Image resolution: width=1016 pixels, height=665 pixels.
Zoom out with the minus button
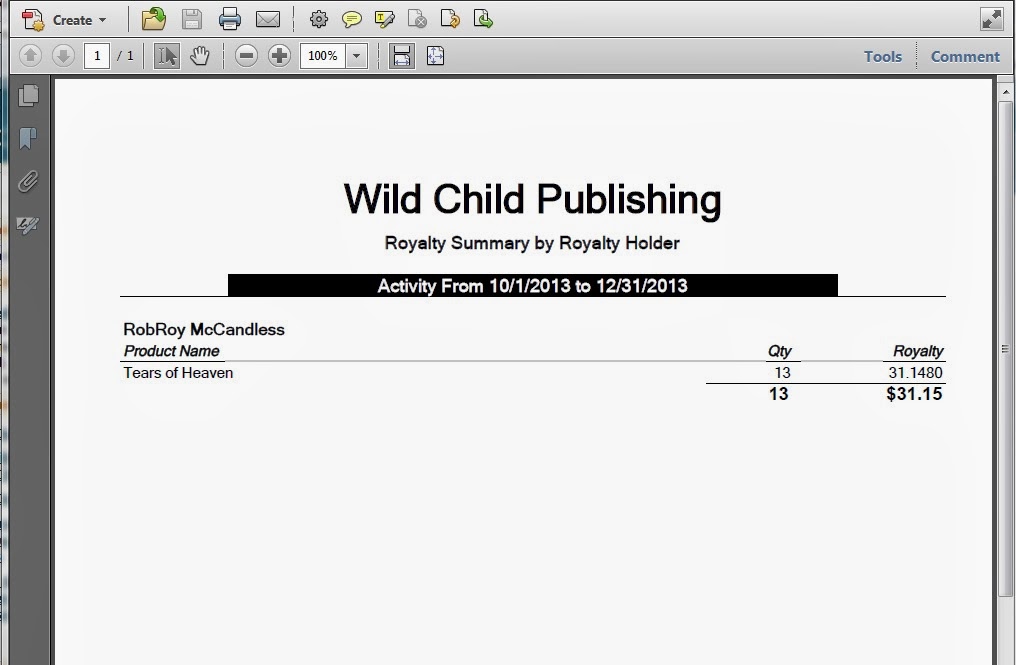pos(246,56)
